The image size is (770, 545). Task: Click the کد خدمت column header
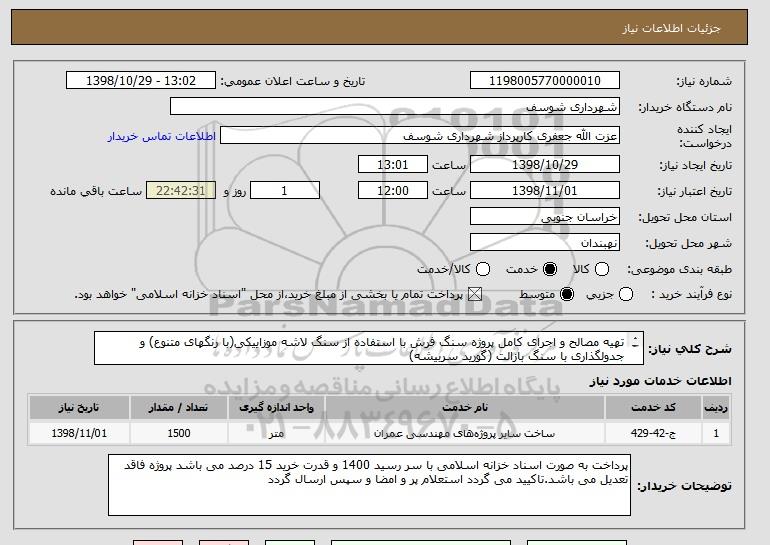click(653, 408)
